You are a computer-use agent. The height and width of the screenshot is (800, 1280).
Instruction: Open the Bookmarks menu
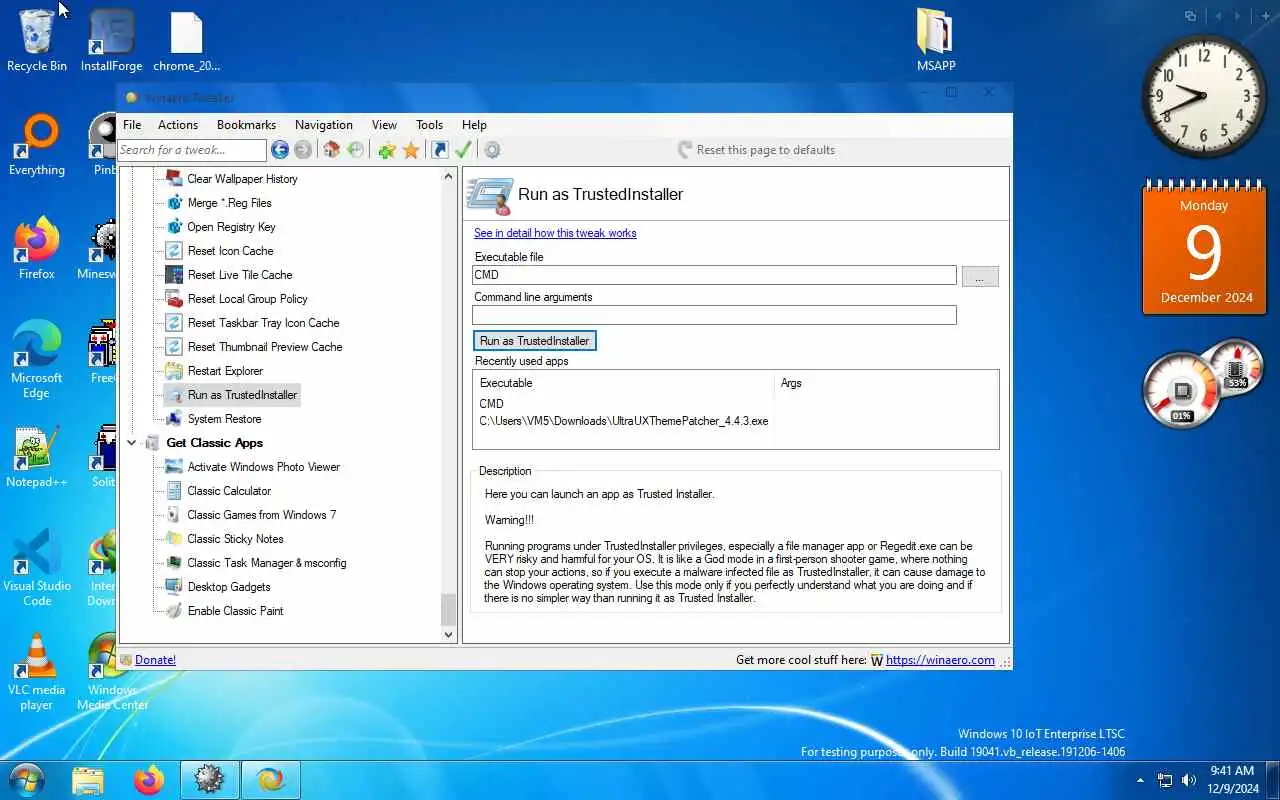tap(246, 125)
